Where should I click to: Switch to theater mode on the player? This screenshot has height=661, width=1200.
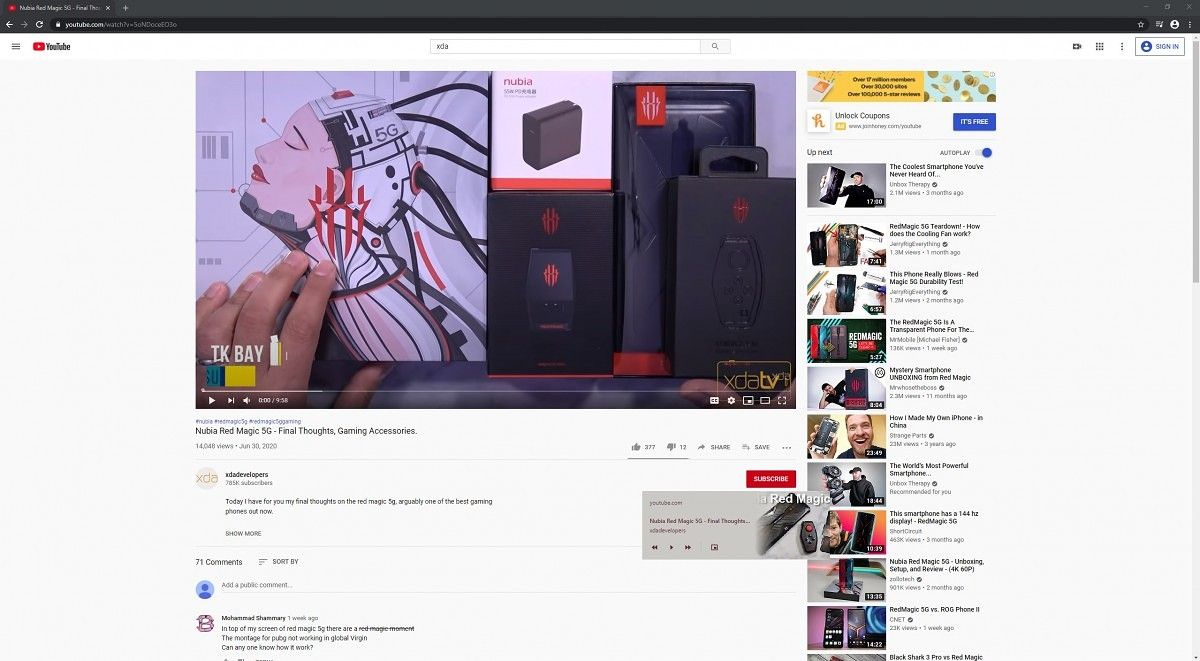pos(765,400)
